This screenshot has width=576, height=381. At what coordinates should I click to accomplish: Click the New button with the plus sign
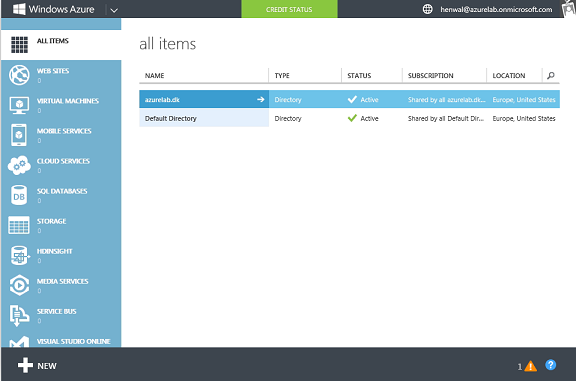(37, 366)
